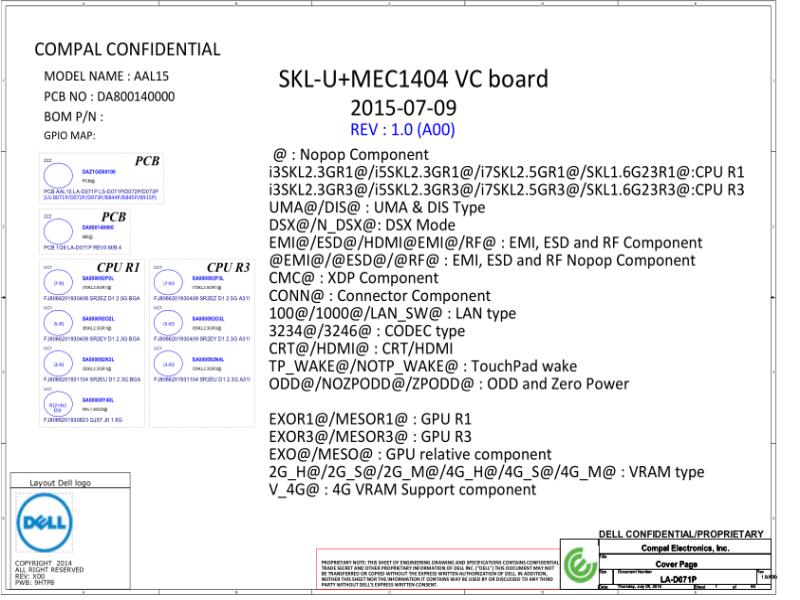Click 'CMC@ : XDP Component' line
Screen dimensions: 800x600
(x=354, y=278)
